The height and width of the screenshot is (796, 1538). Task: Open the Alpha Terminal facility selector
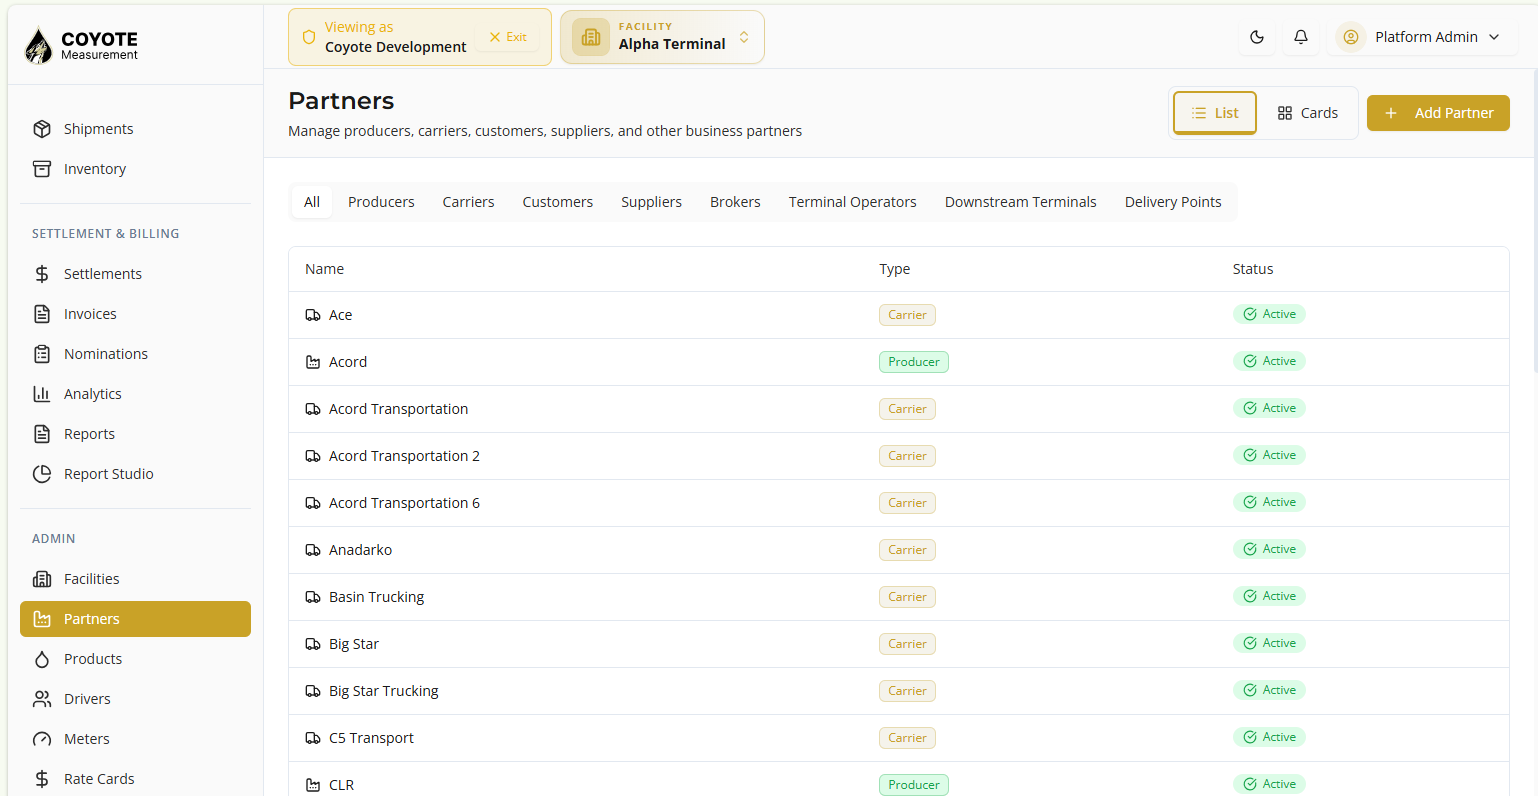(662, 37)
